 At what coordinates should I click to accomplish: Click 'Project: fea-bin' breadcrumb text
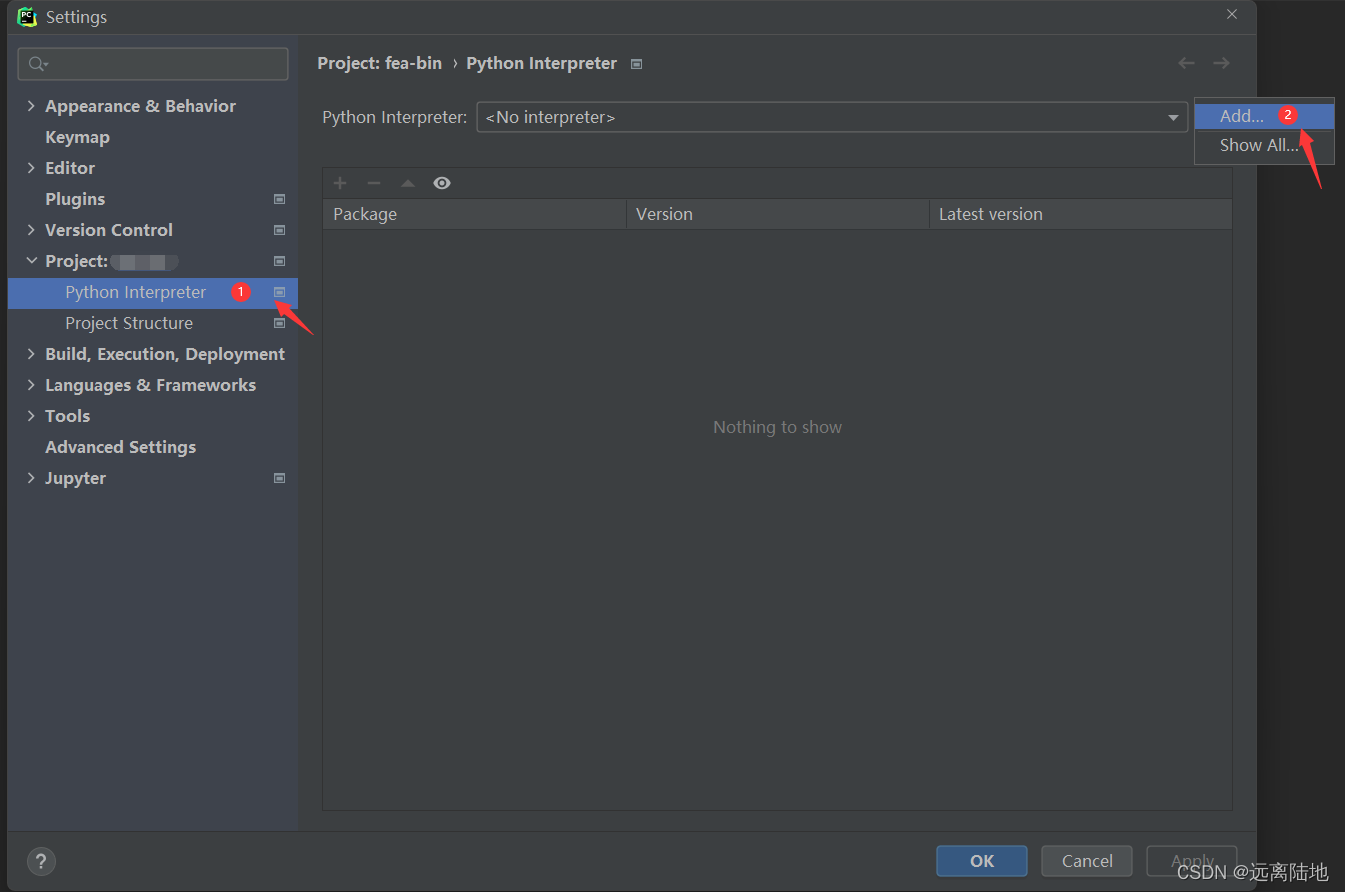pos(379,63)
